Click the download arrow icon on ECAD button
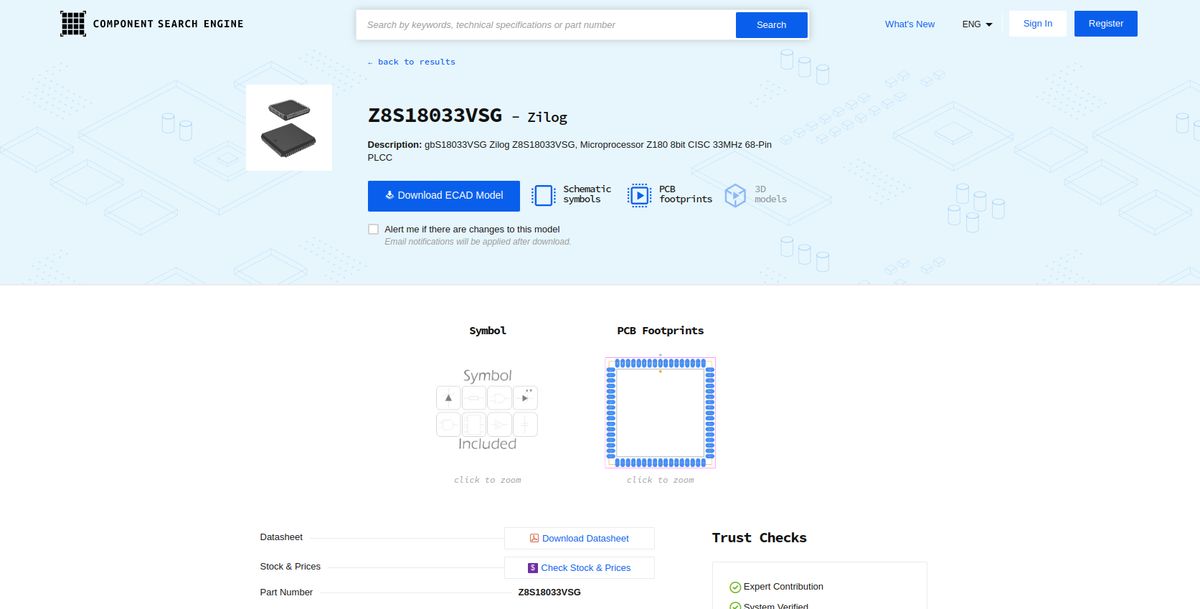The width and height of the screenshot is (1200, 609). click(x=388, y=195)
